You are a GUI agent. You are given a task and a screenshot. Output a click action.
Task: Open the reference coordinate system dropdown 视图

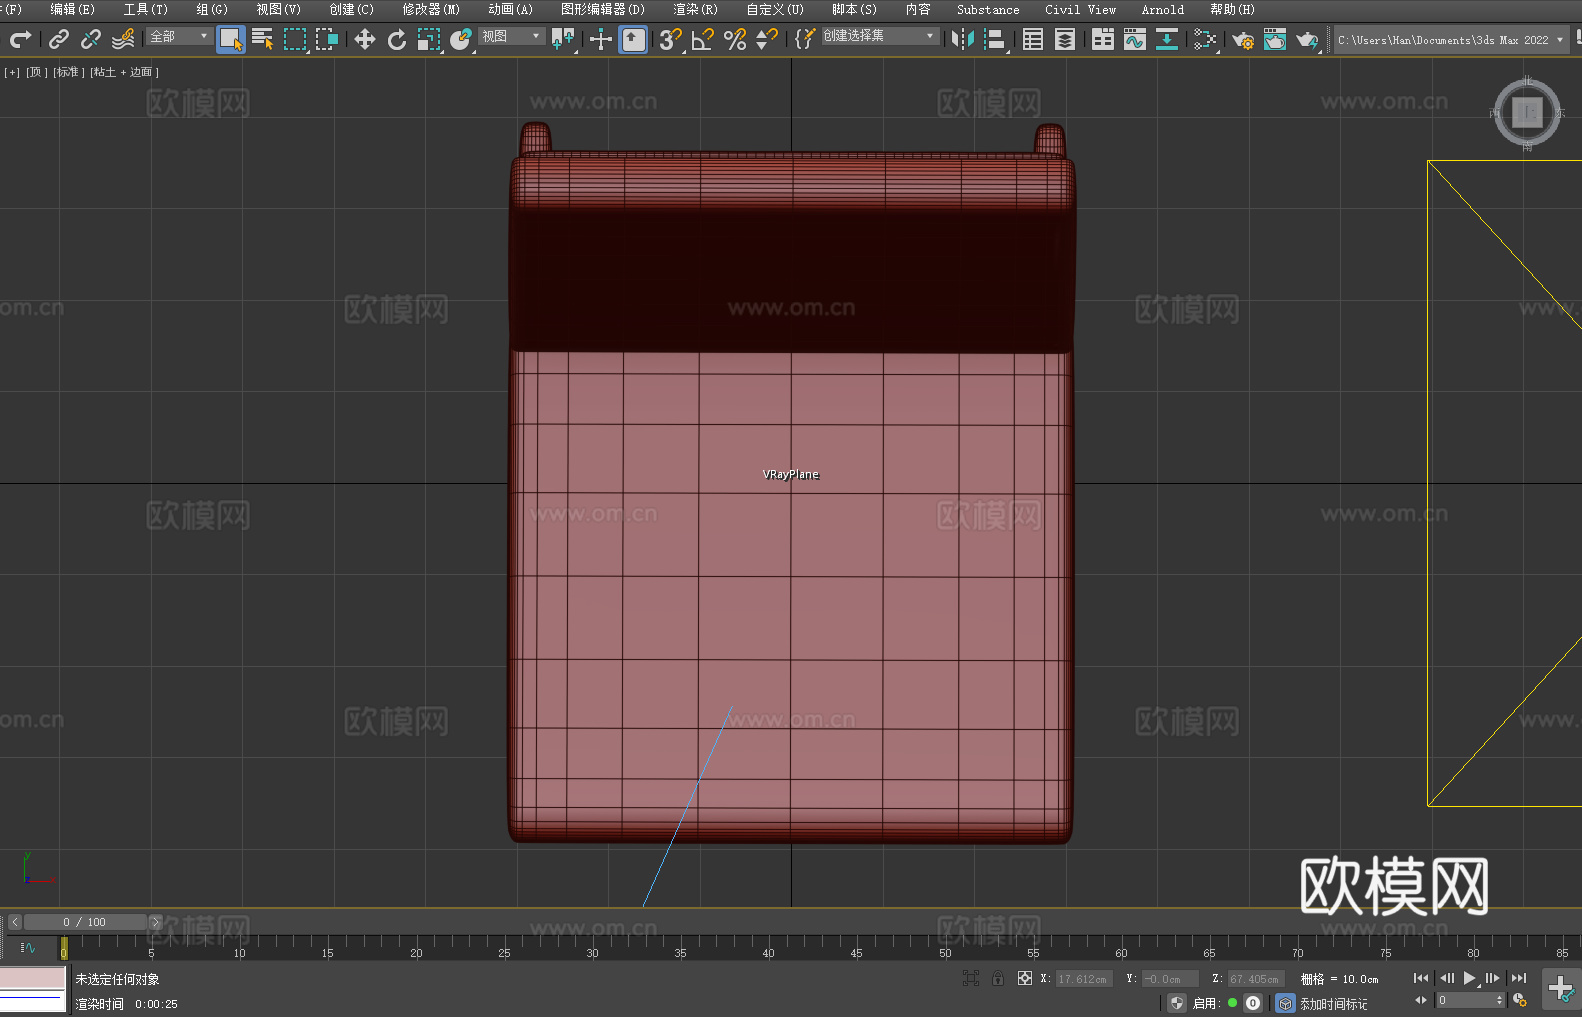point(511,36)
